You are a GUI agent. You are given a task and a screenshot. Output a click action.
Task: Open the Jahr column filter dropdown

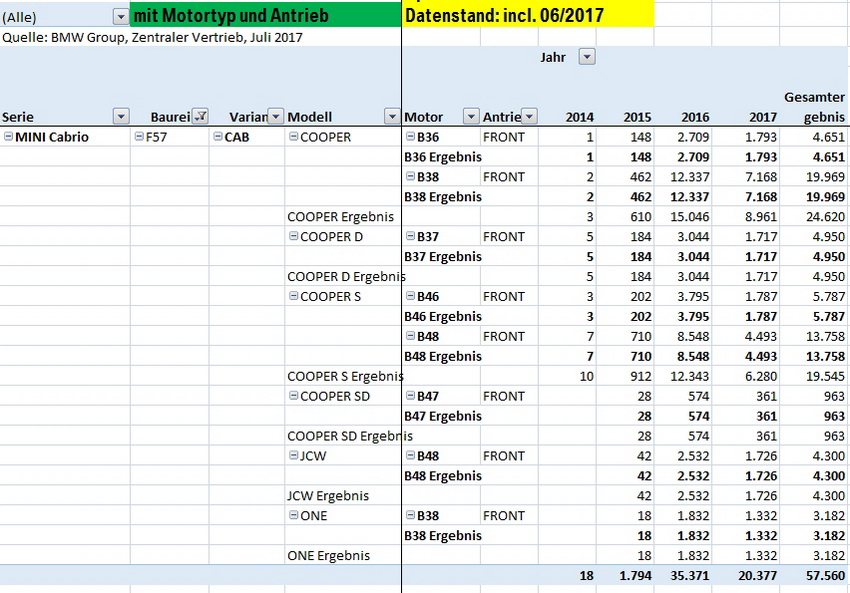587,56
